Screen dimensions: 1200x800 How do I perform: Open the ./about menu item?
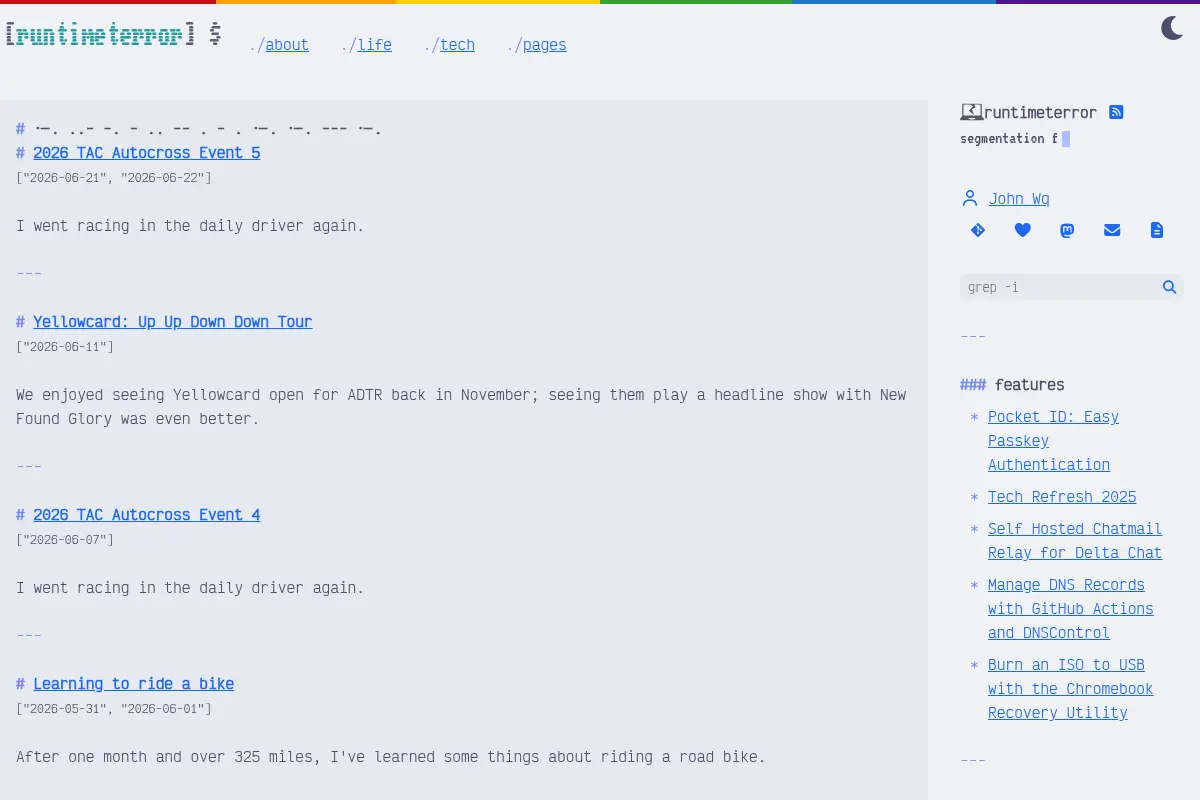coord(279,45)
